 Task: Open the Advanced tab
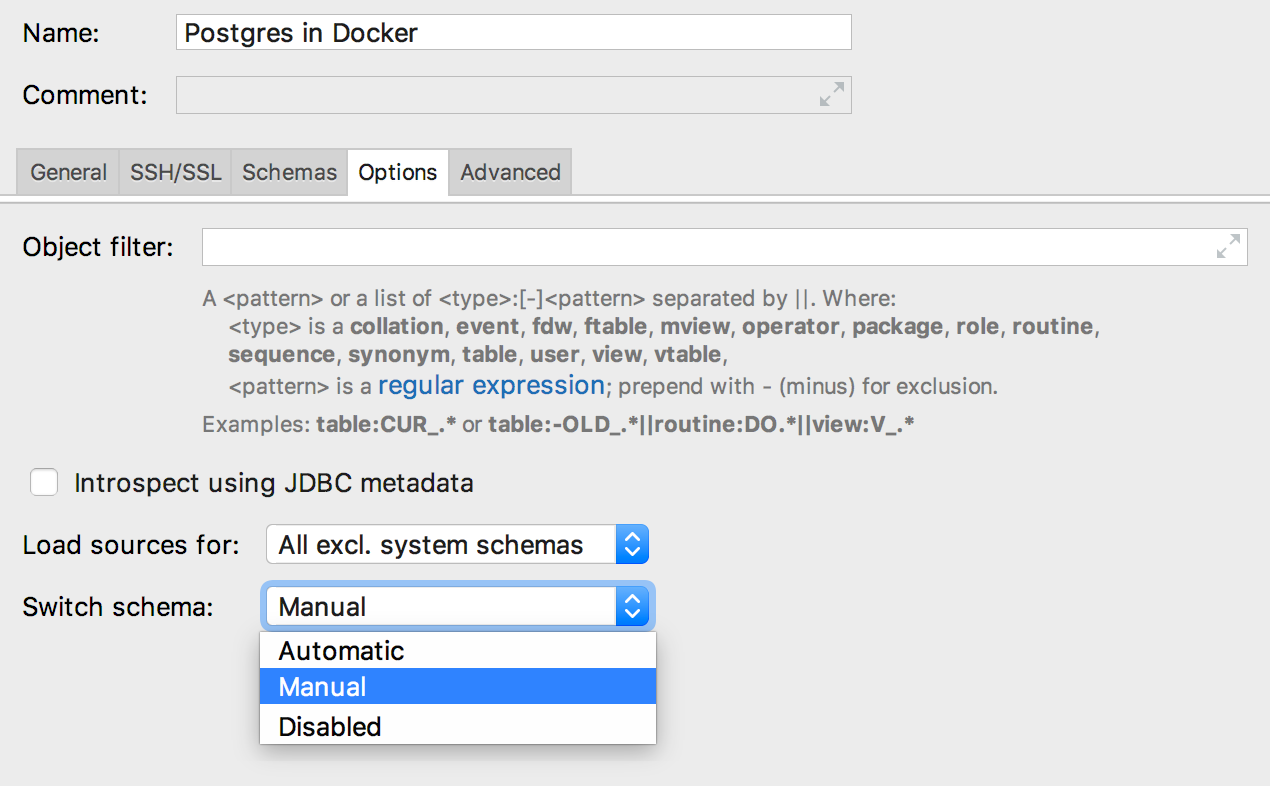(x=510, y=172)
